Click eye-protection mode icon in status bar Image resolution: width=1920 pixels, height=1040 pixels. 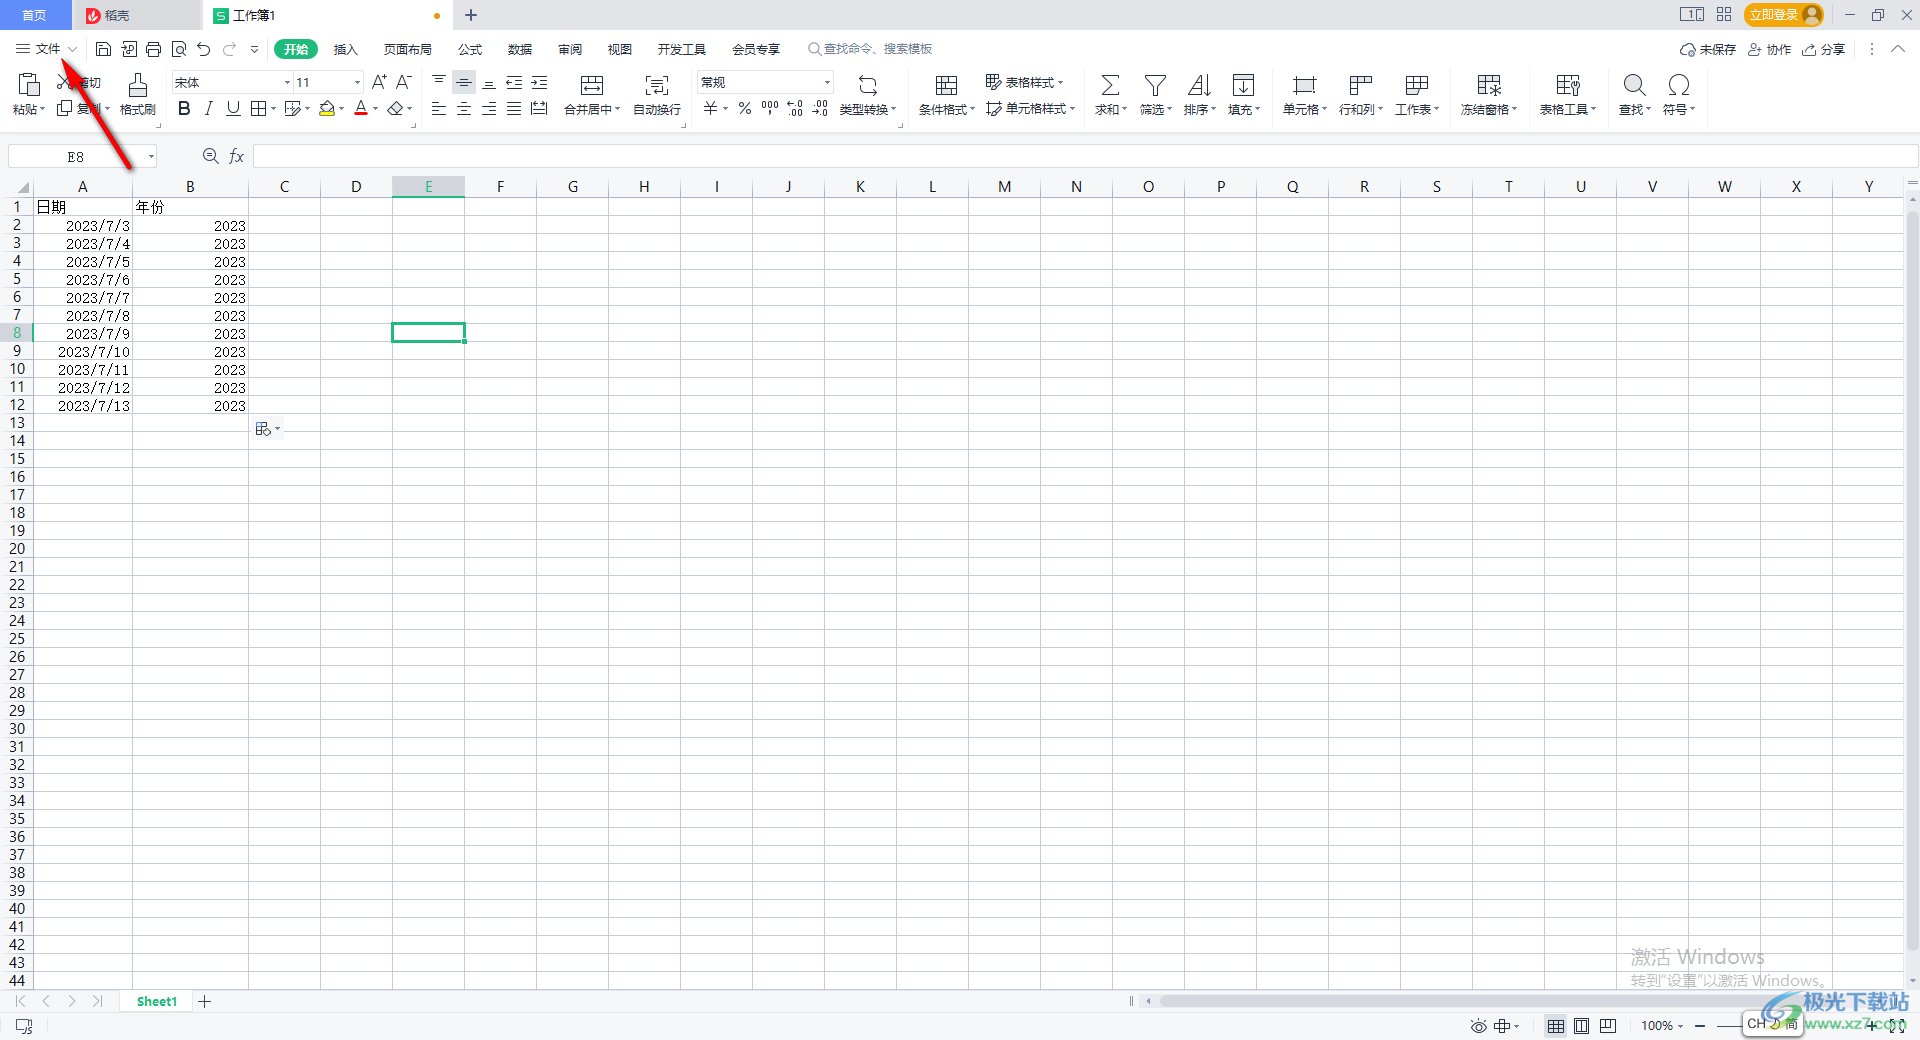(1478, 1026)
